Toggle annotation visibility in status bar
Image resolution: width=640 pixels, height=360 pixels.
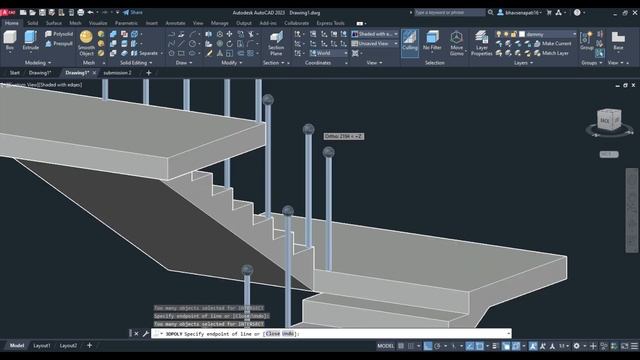click(533, 346)
